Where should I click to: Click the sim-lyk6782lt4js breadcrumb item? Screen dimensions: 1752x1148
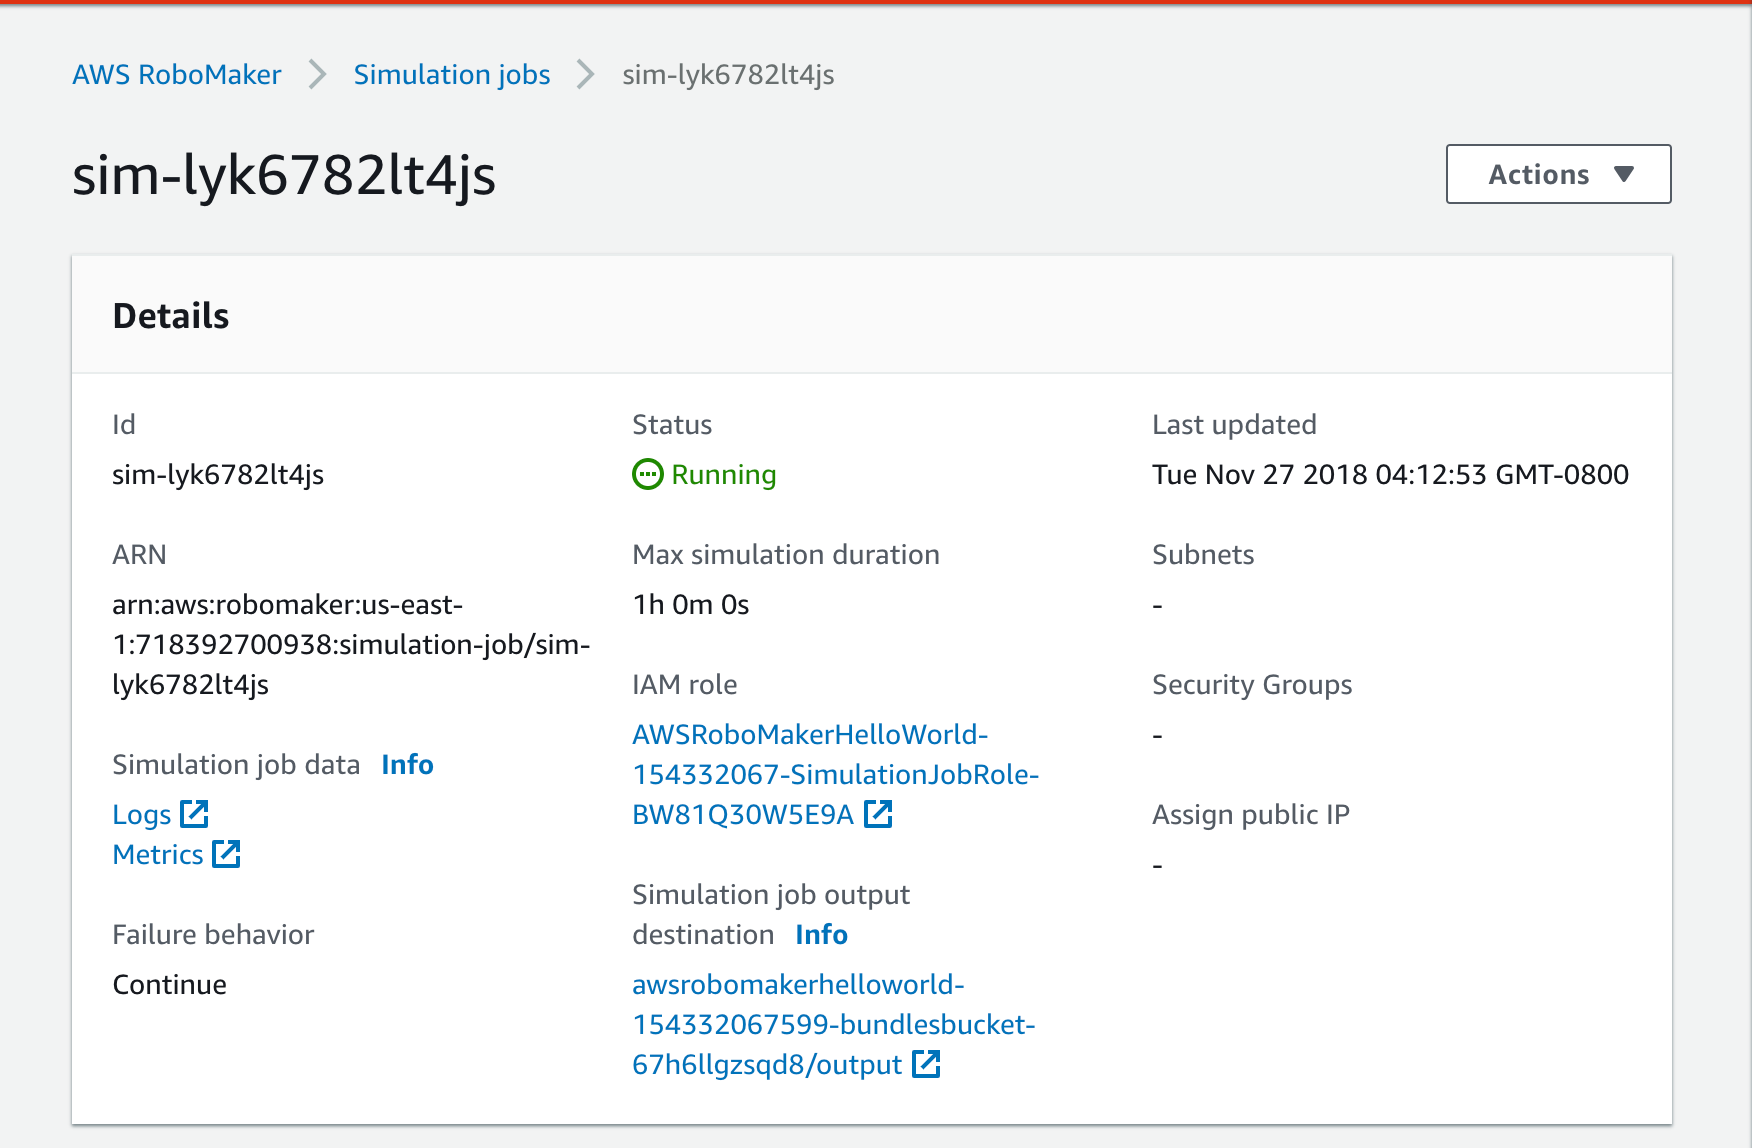click(728, 75)
